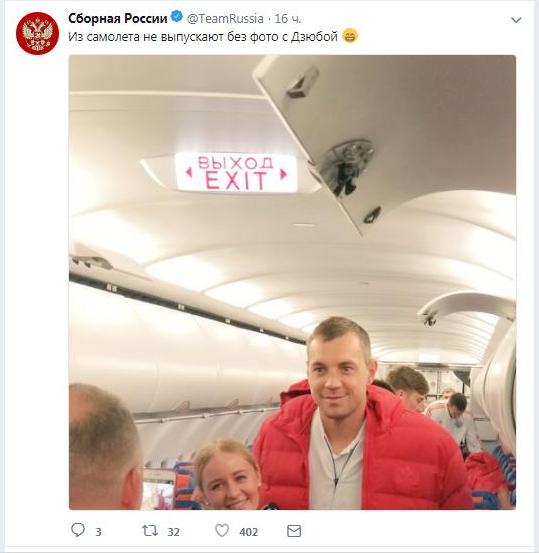This screenshot has height=553, width=539.
Task: Click the retweet count 32
Action: click(173, 532)
